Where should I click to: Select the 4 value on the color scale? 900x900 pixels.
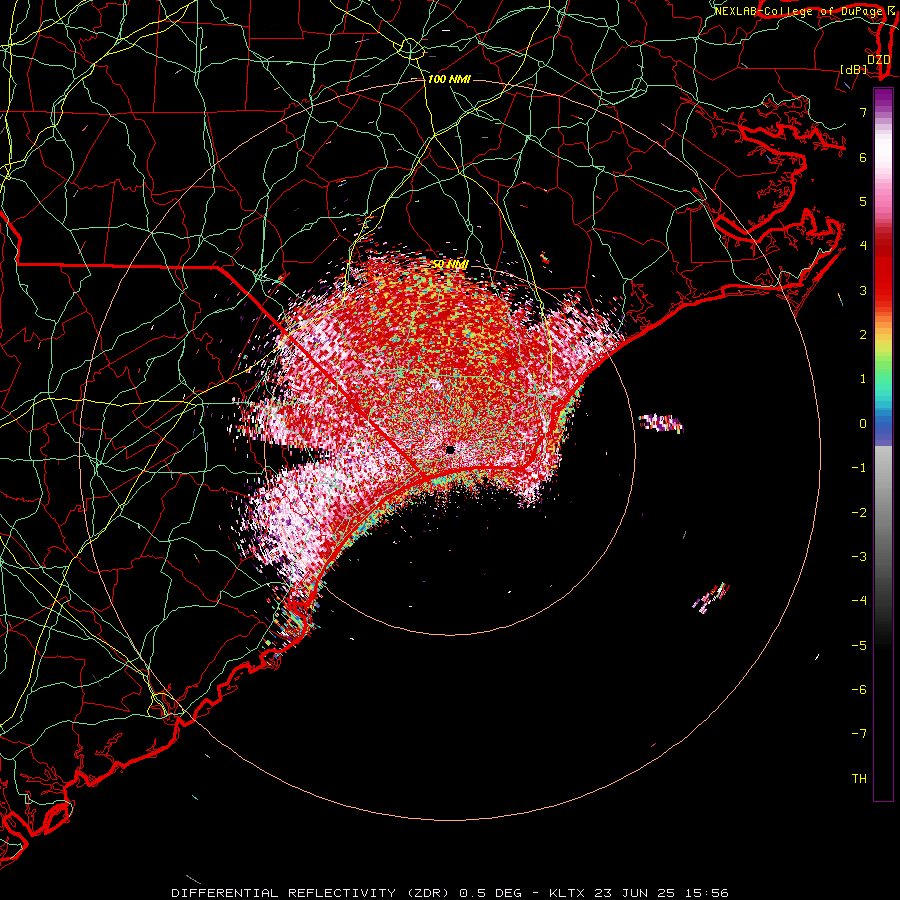(x=863, y=246)
